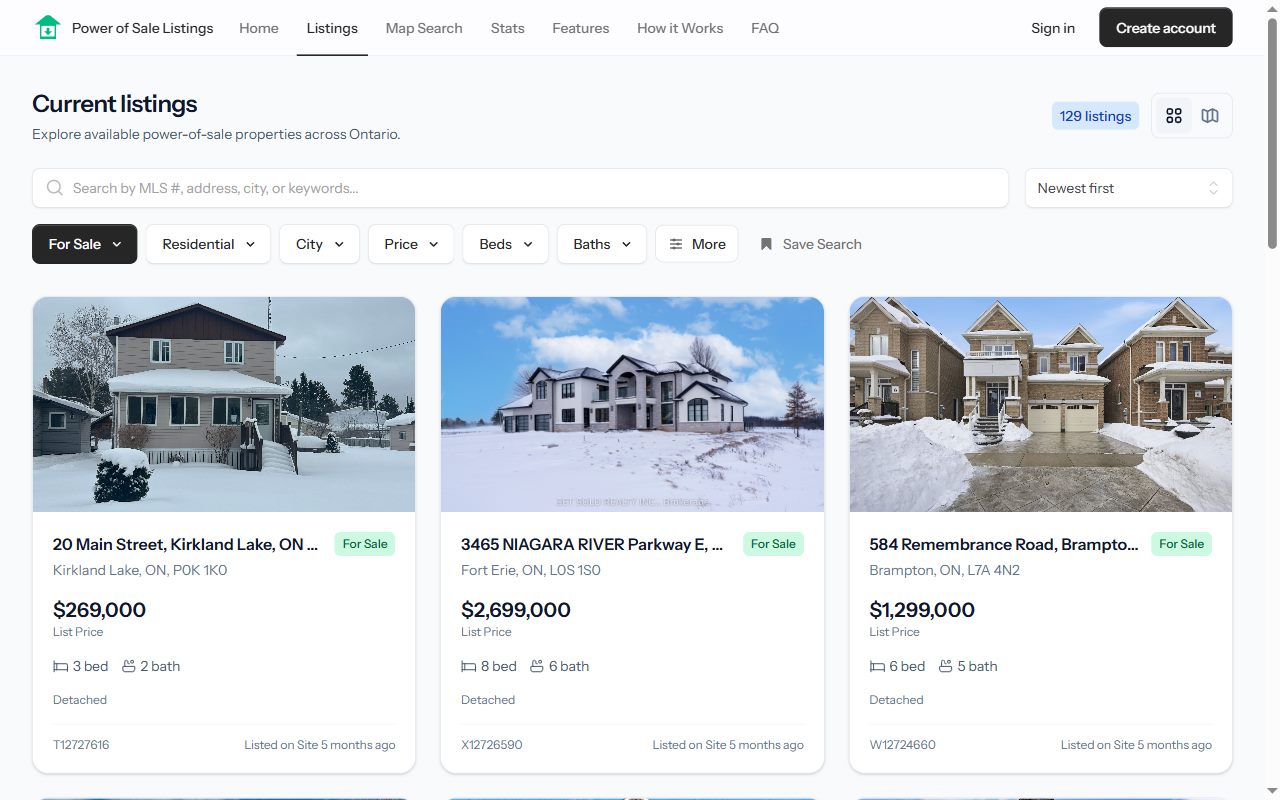Click bed icon on 20 Main Street card
This screenshot has width=1280, height=800.
(x=60, y=666)
